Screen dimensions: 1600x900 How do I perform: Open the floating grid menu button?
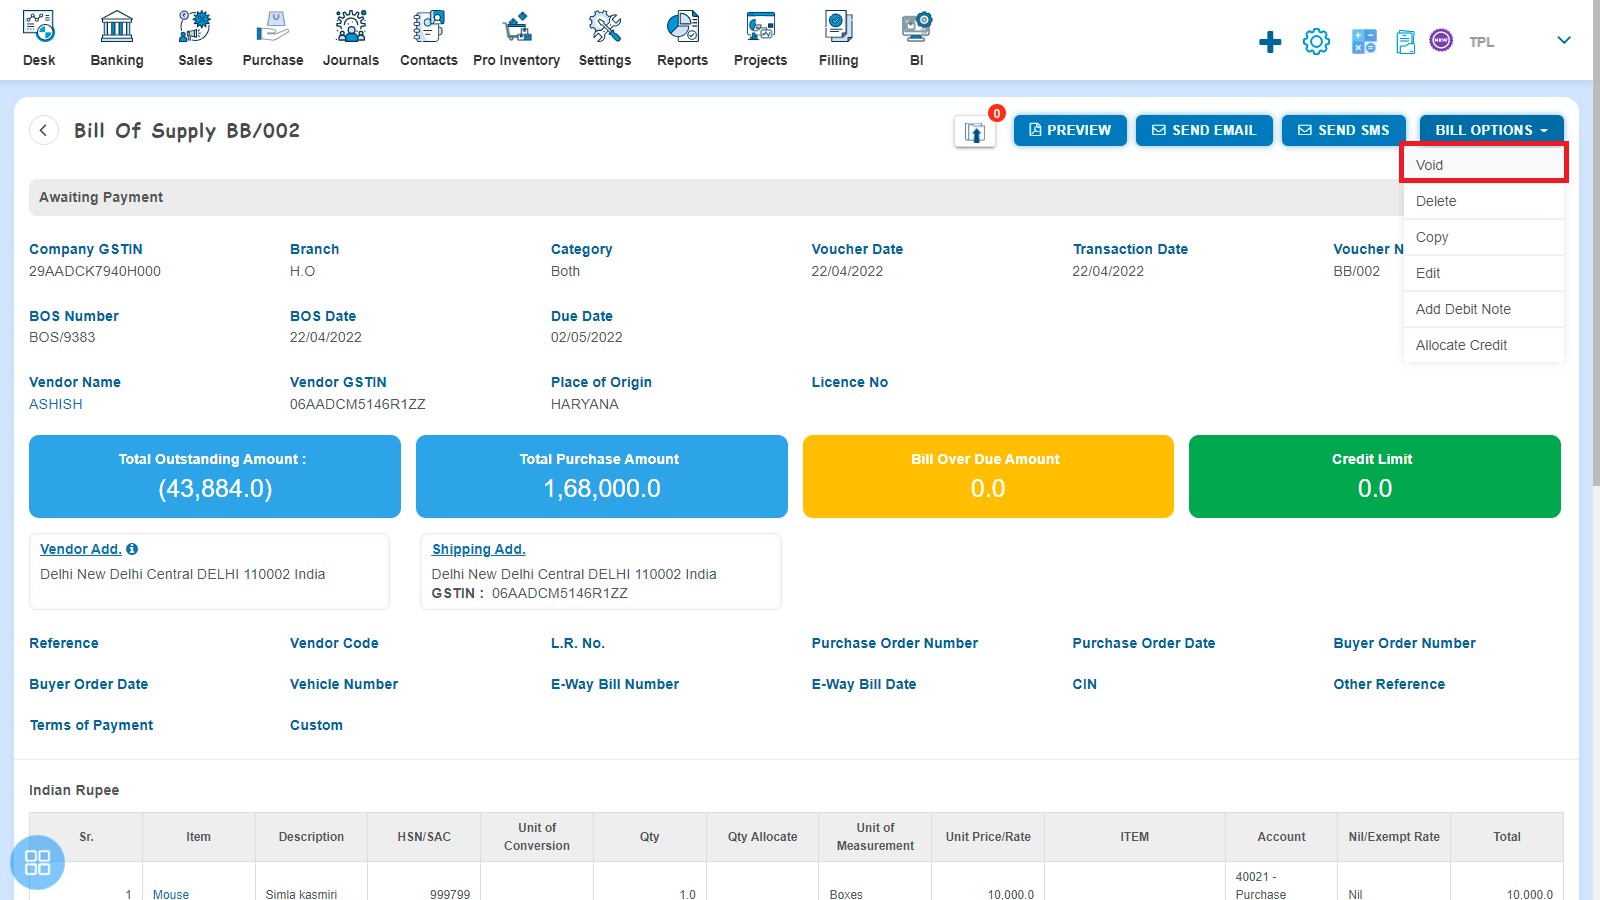(x=37, y=862)
